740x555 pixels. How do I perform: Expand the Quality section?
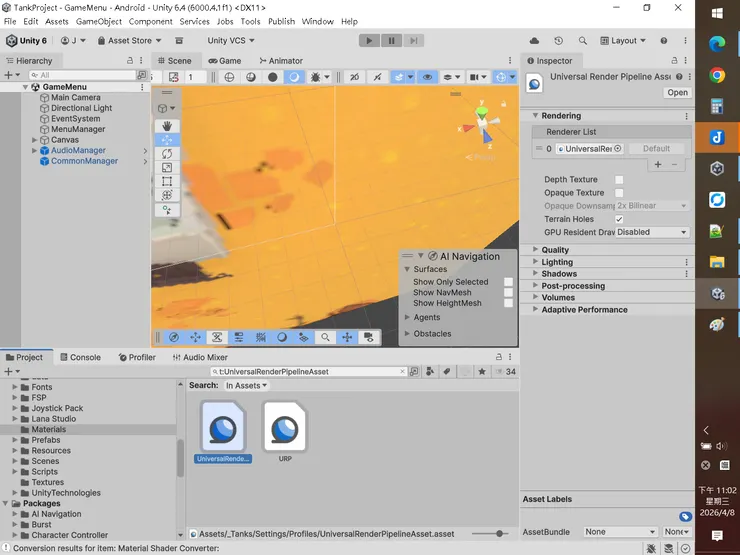[x=555, y=250]
